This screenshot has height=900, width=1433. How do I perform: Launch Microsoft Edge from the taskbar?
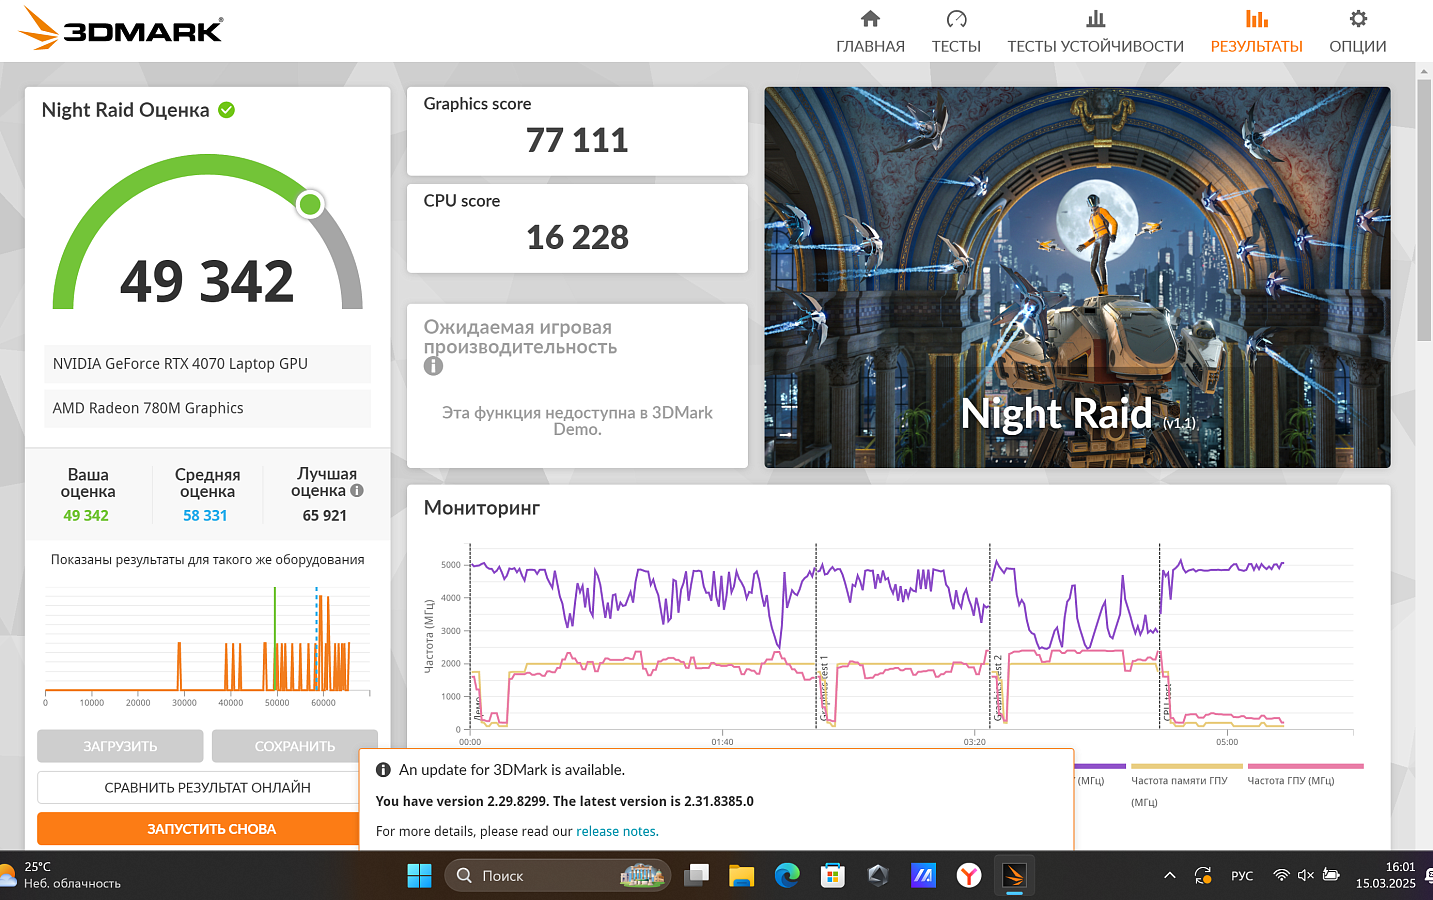tap(787, 876)
